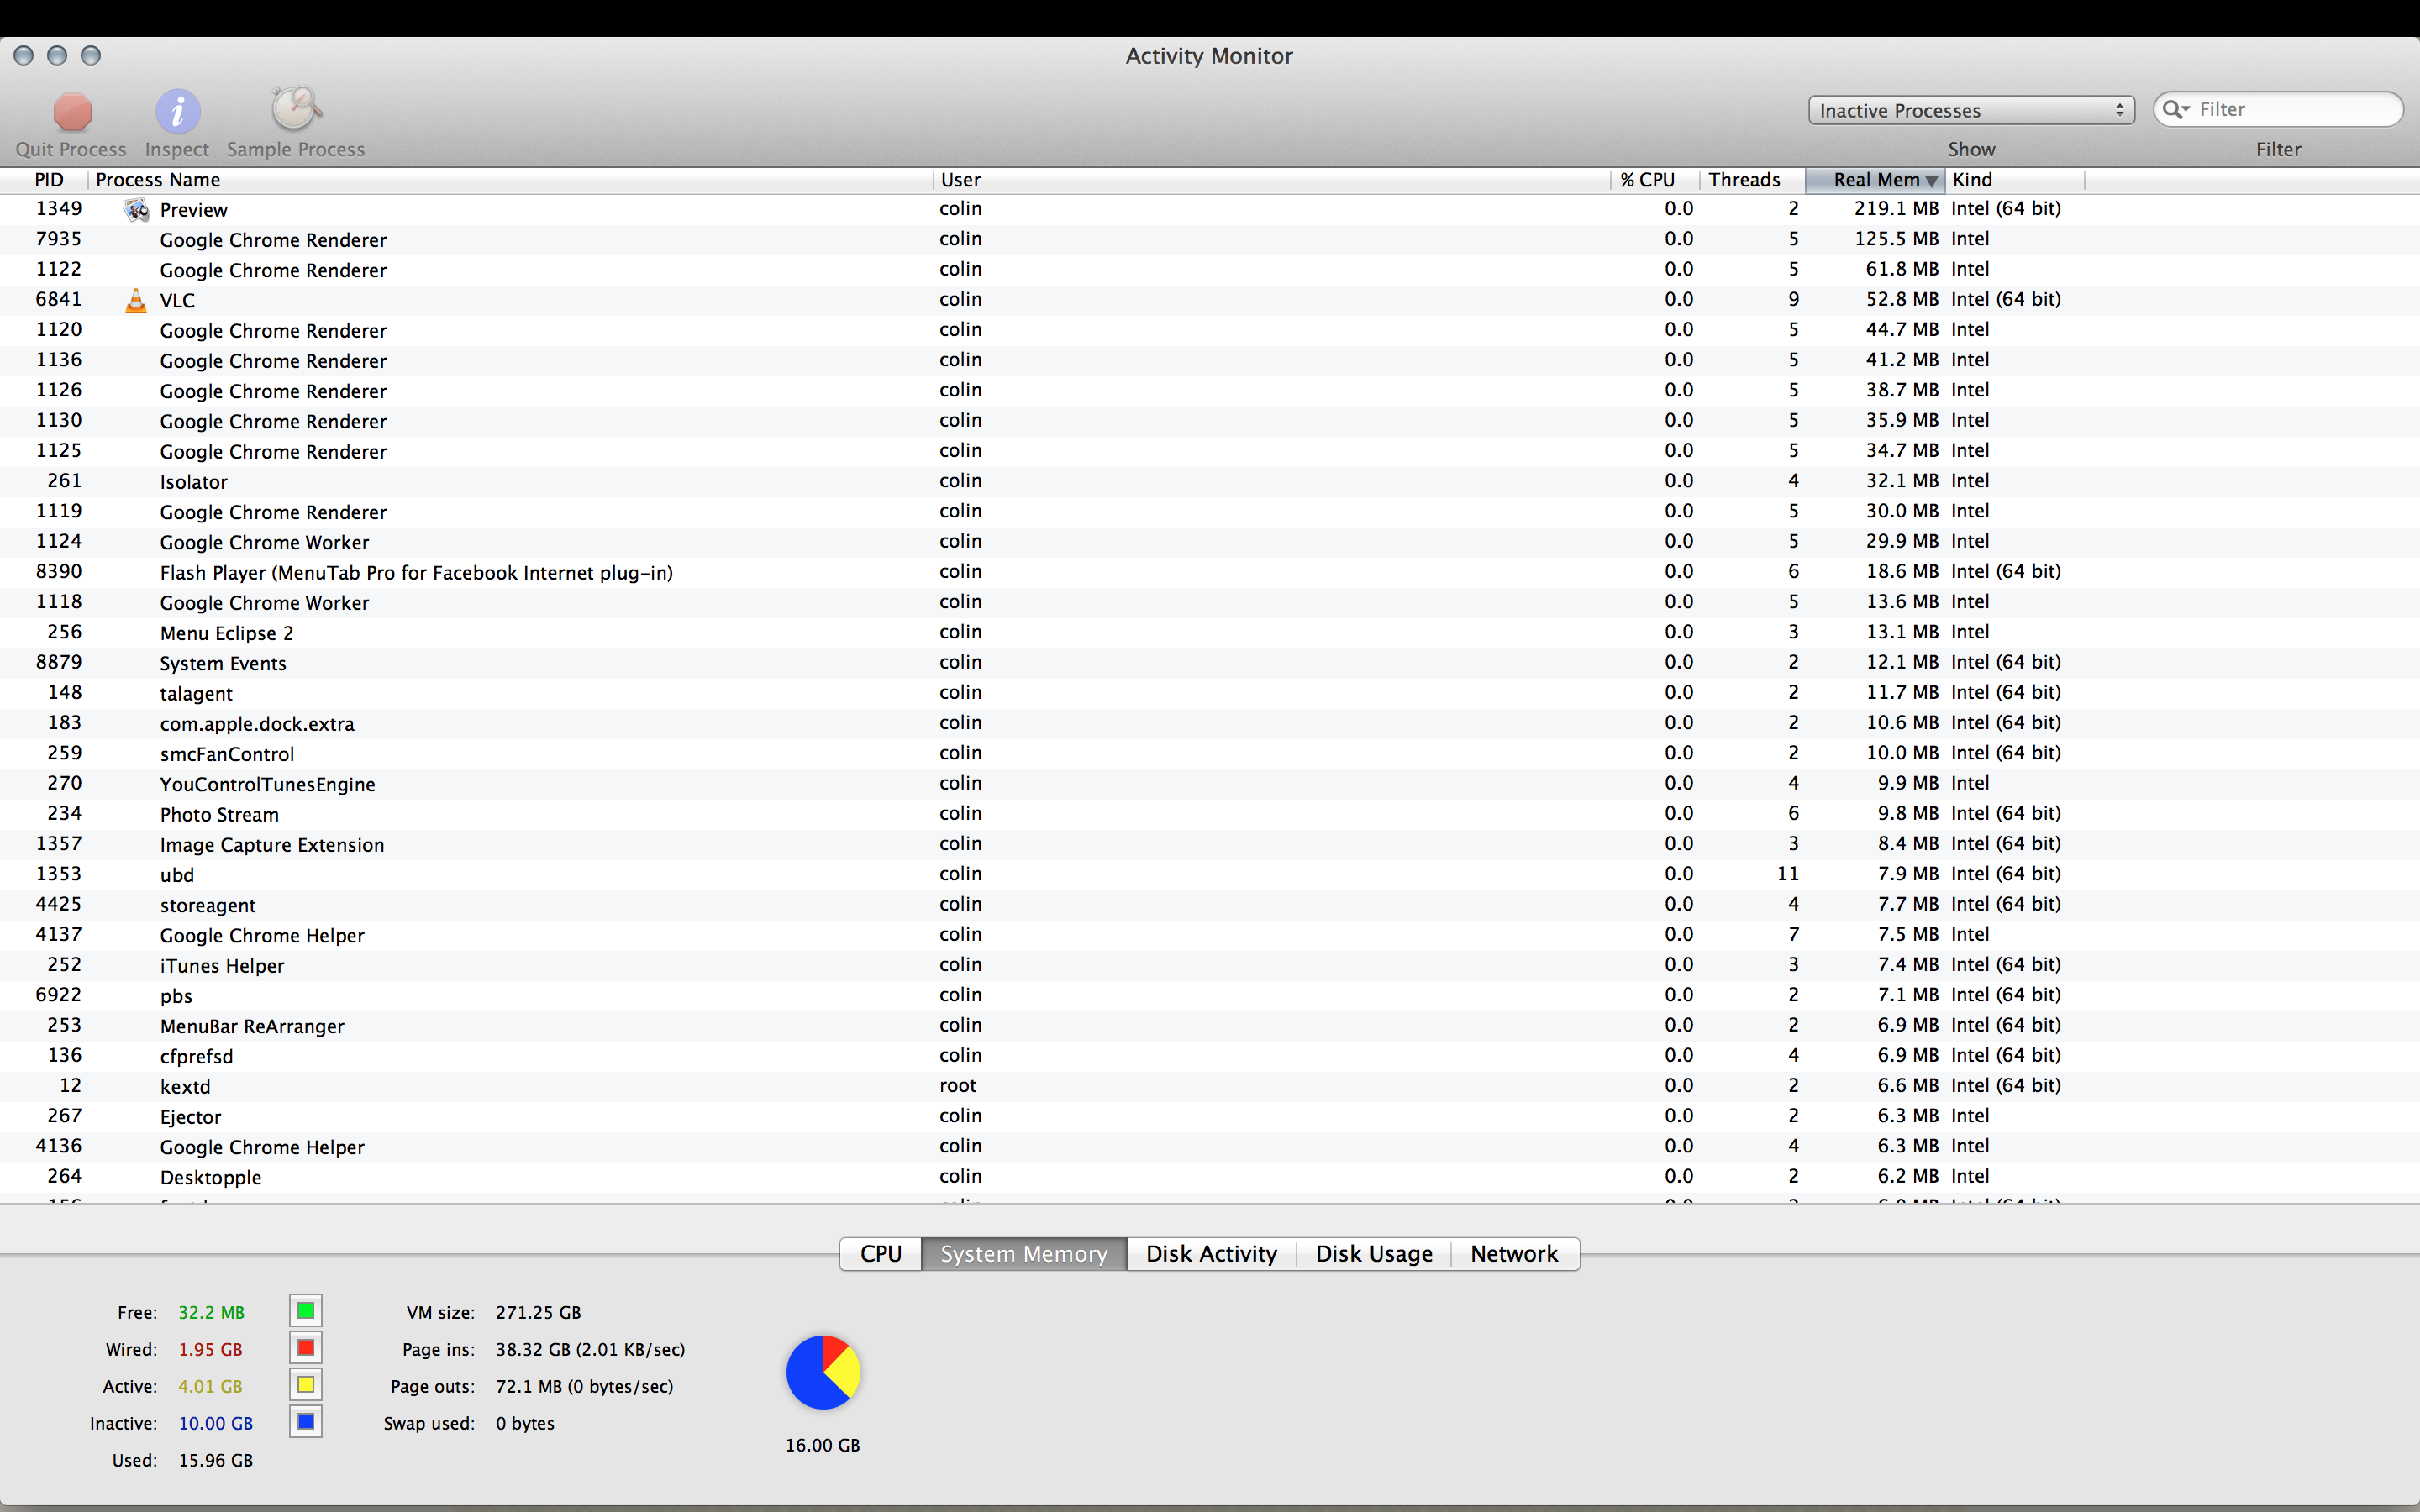Viewport: 2420px width, 1512px height.
Task: Click the memory usage pie chart
Action: click(x=823, y=1372)
